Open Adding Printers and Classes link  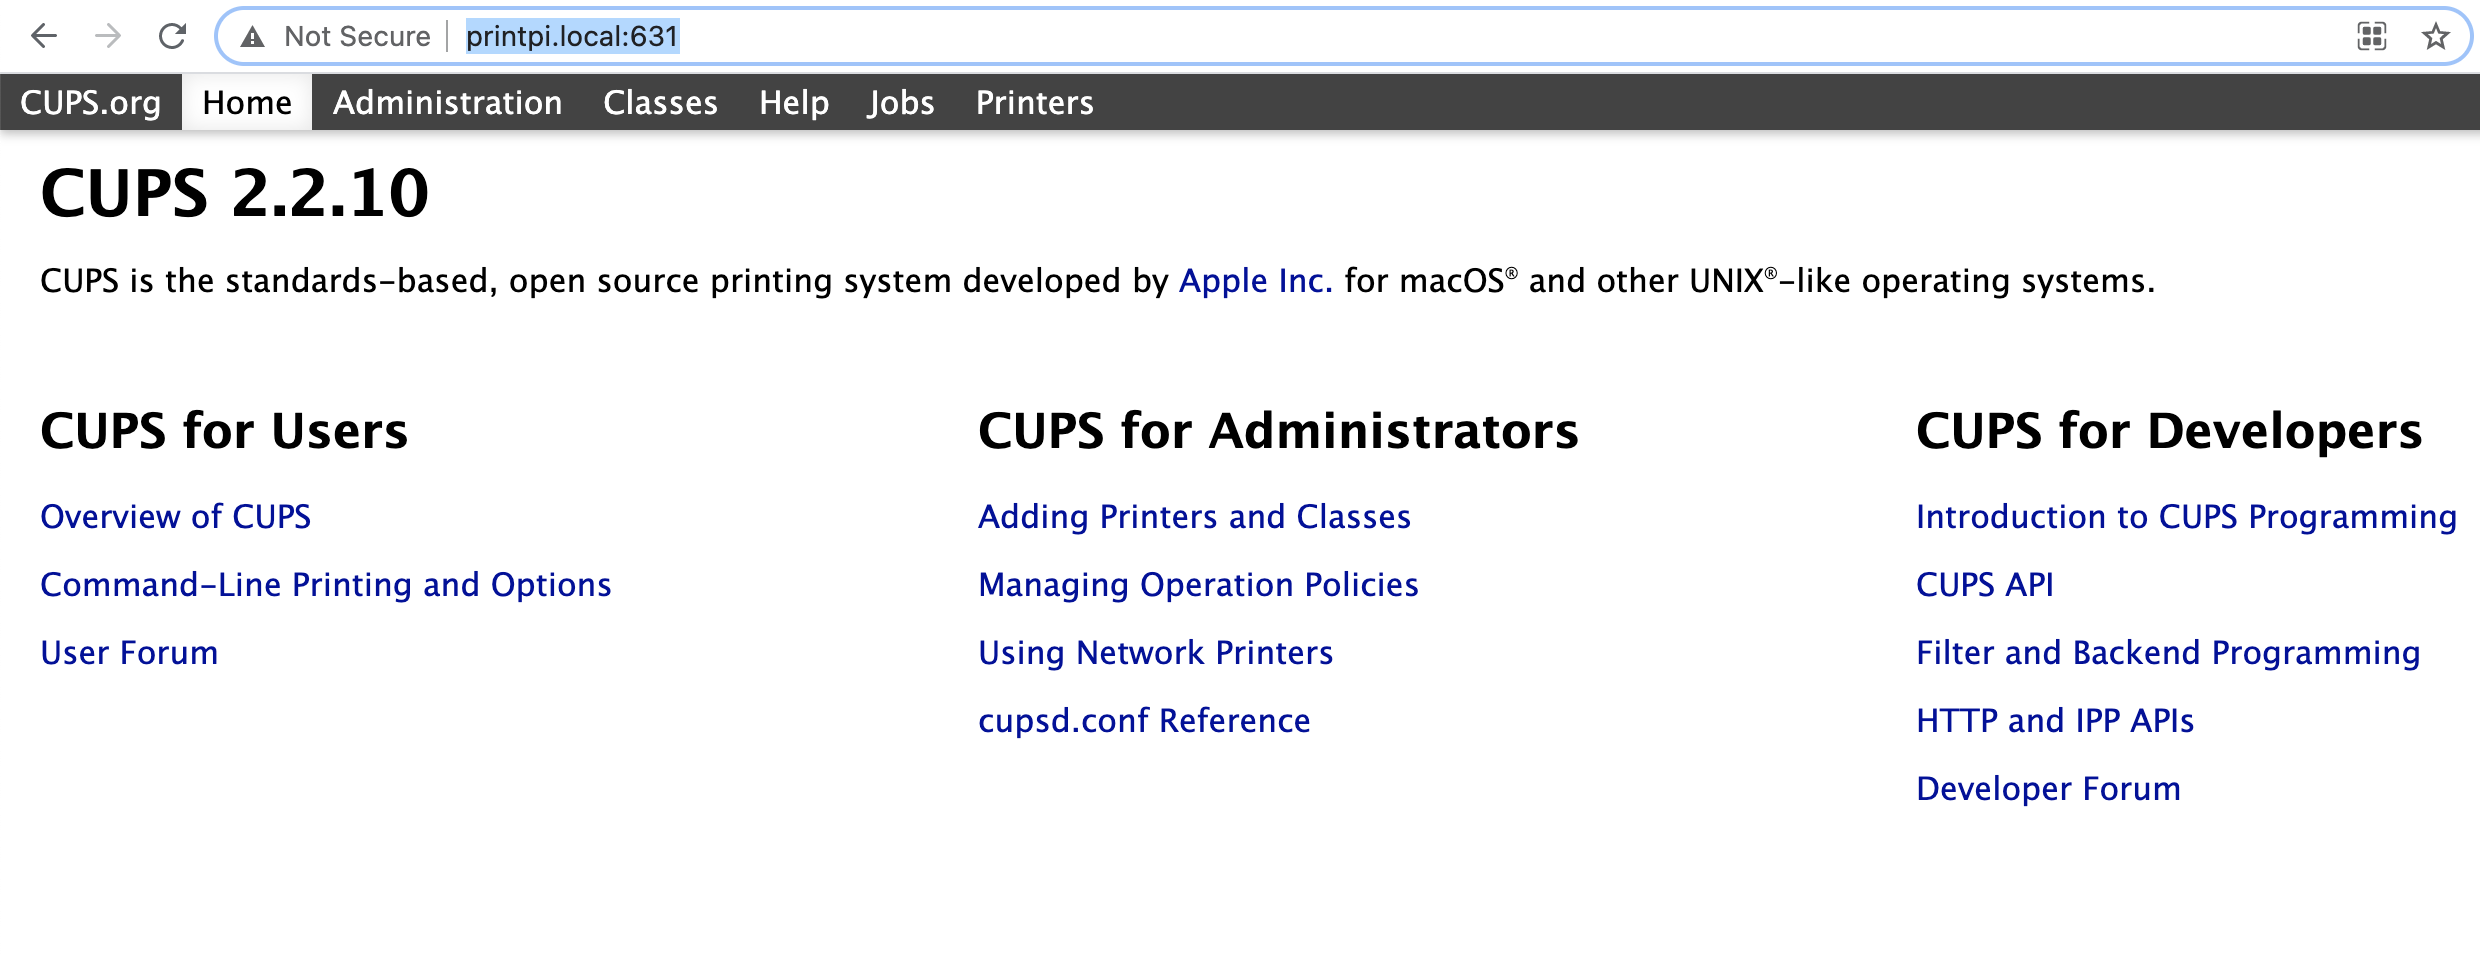(1194, 517)
